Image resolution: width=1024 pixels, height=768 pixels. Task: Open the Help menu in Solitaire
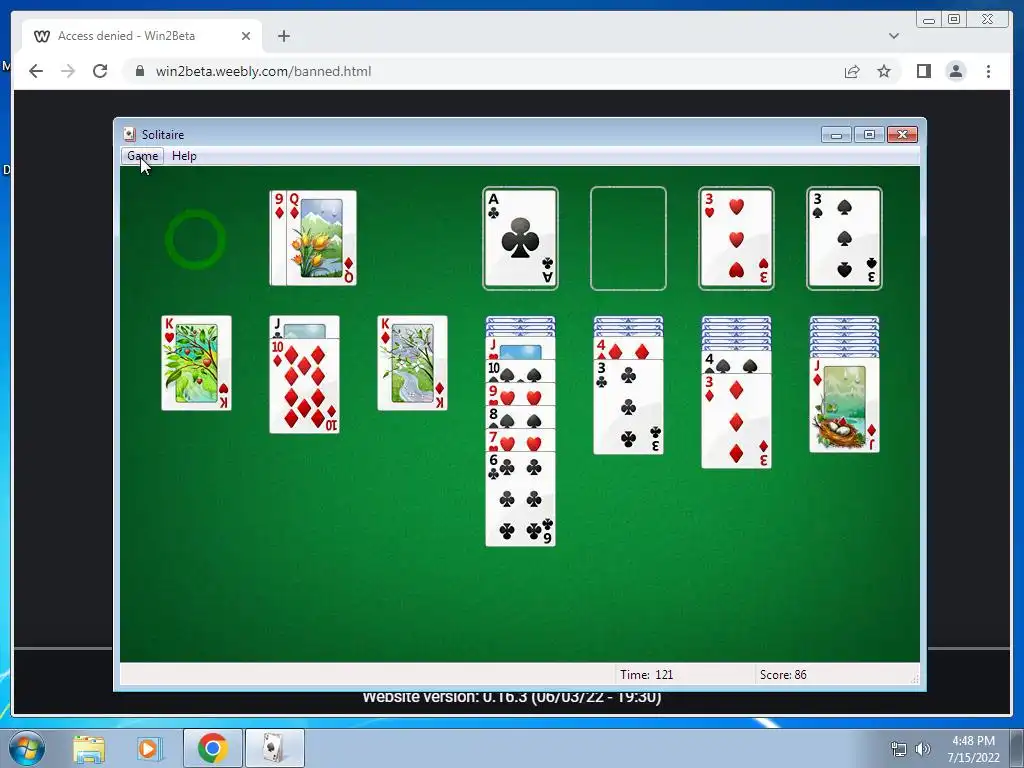pos(184,156)
